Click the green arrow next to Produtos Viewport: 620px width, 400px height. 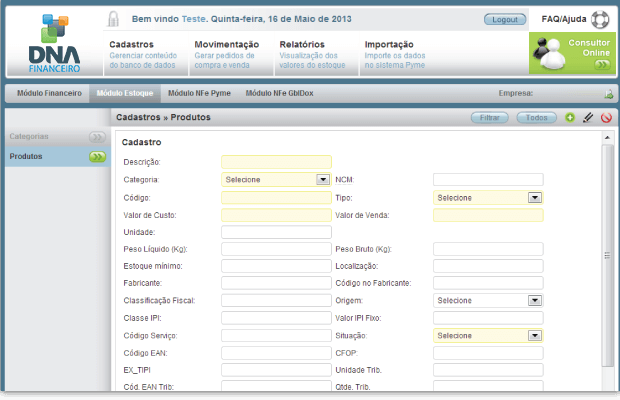(x=97, y=157)
